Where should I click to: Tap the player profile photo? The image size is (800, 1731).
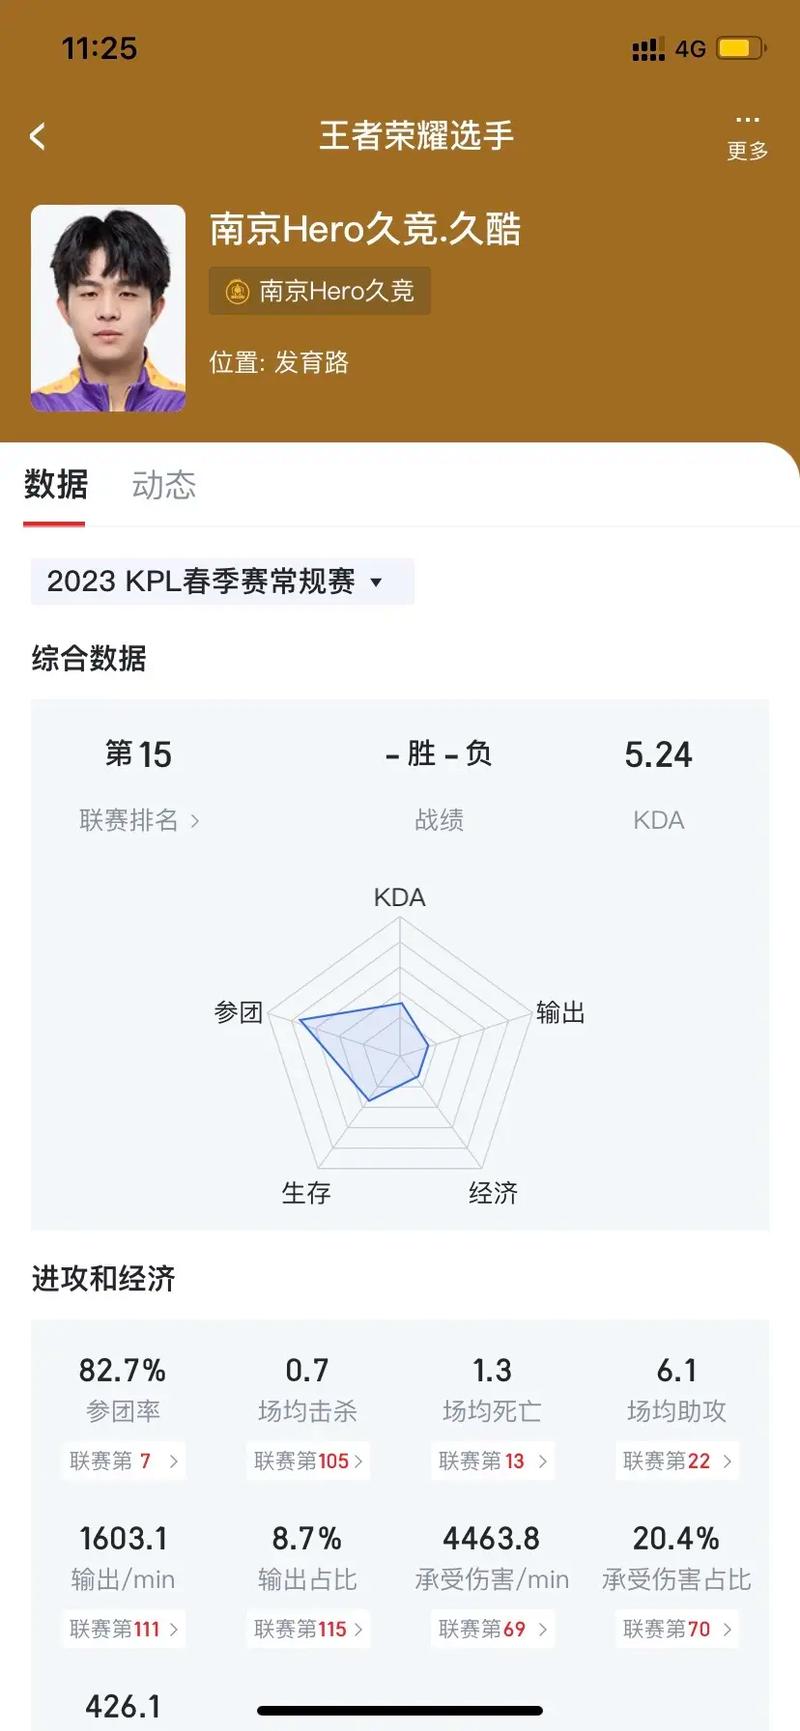[108, 308]
